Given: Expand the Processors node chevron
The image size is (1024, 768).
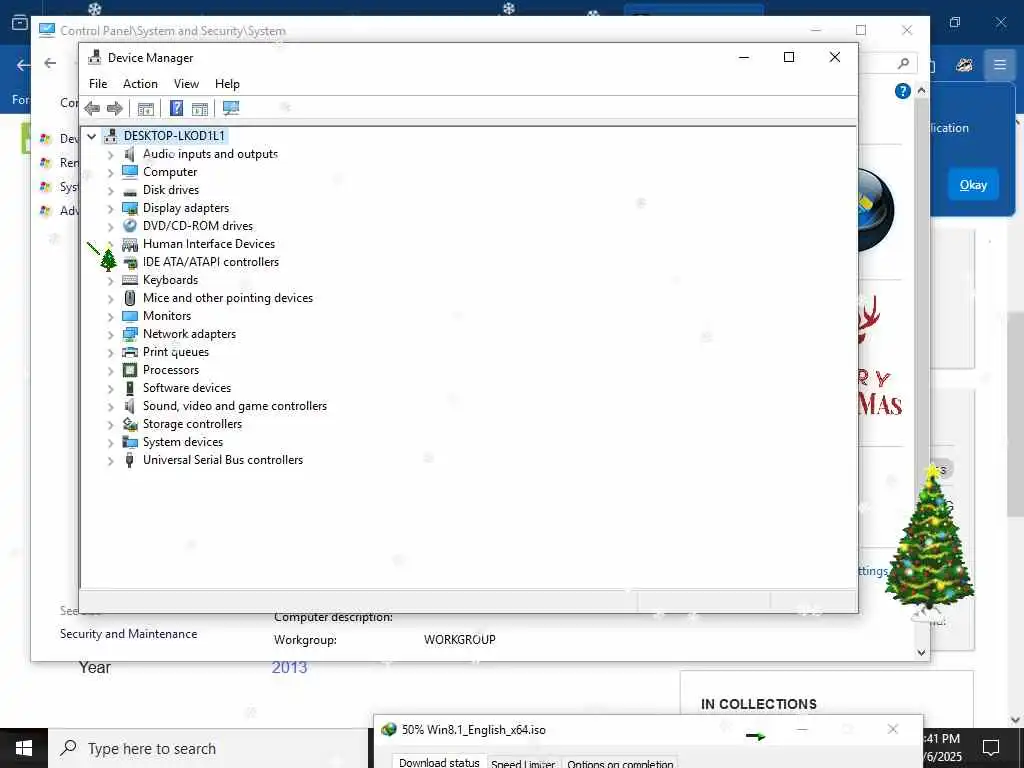Looking at the screenshot, I should pos(110,371).
